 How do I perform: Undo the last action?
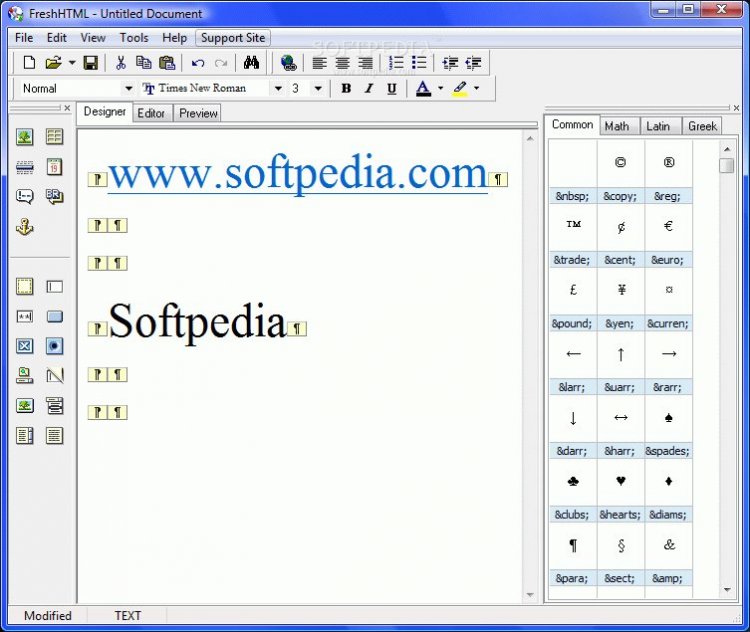(198, 63)
